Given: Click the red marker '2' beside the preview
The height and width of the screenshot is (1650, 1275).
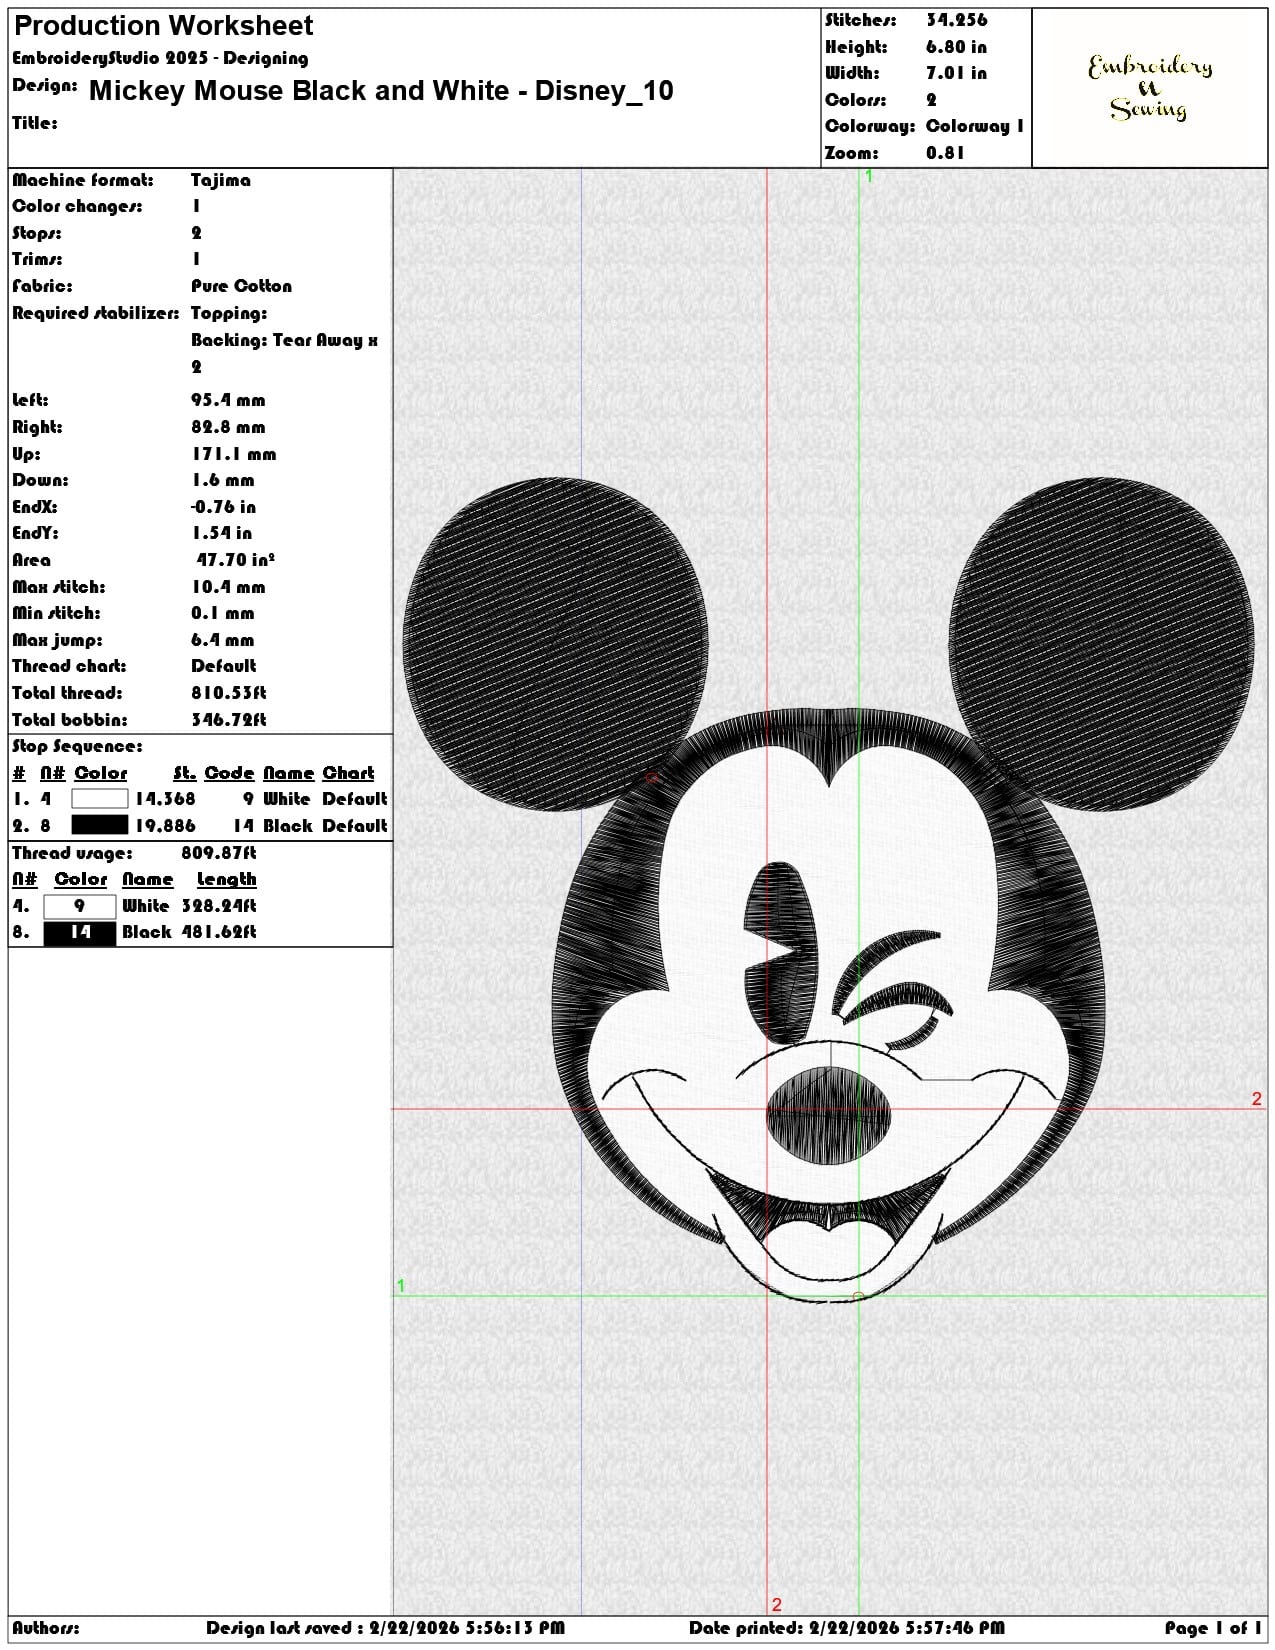Looking at the screenshot, I should pos(1257,1099).
